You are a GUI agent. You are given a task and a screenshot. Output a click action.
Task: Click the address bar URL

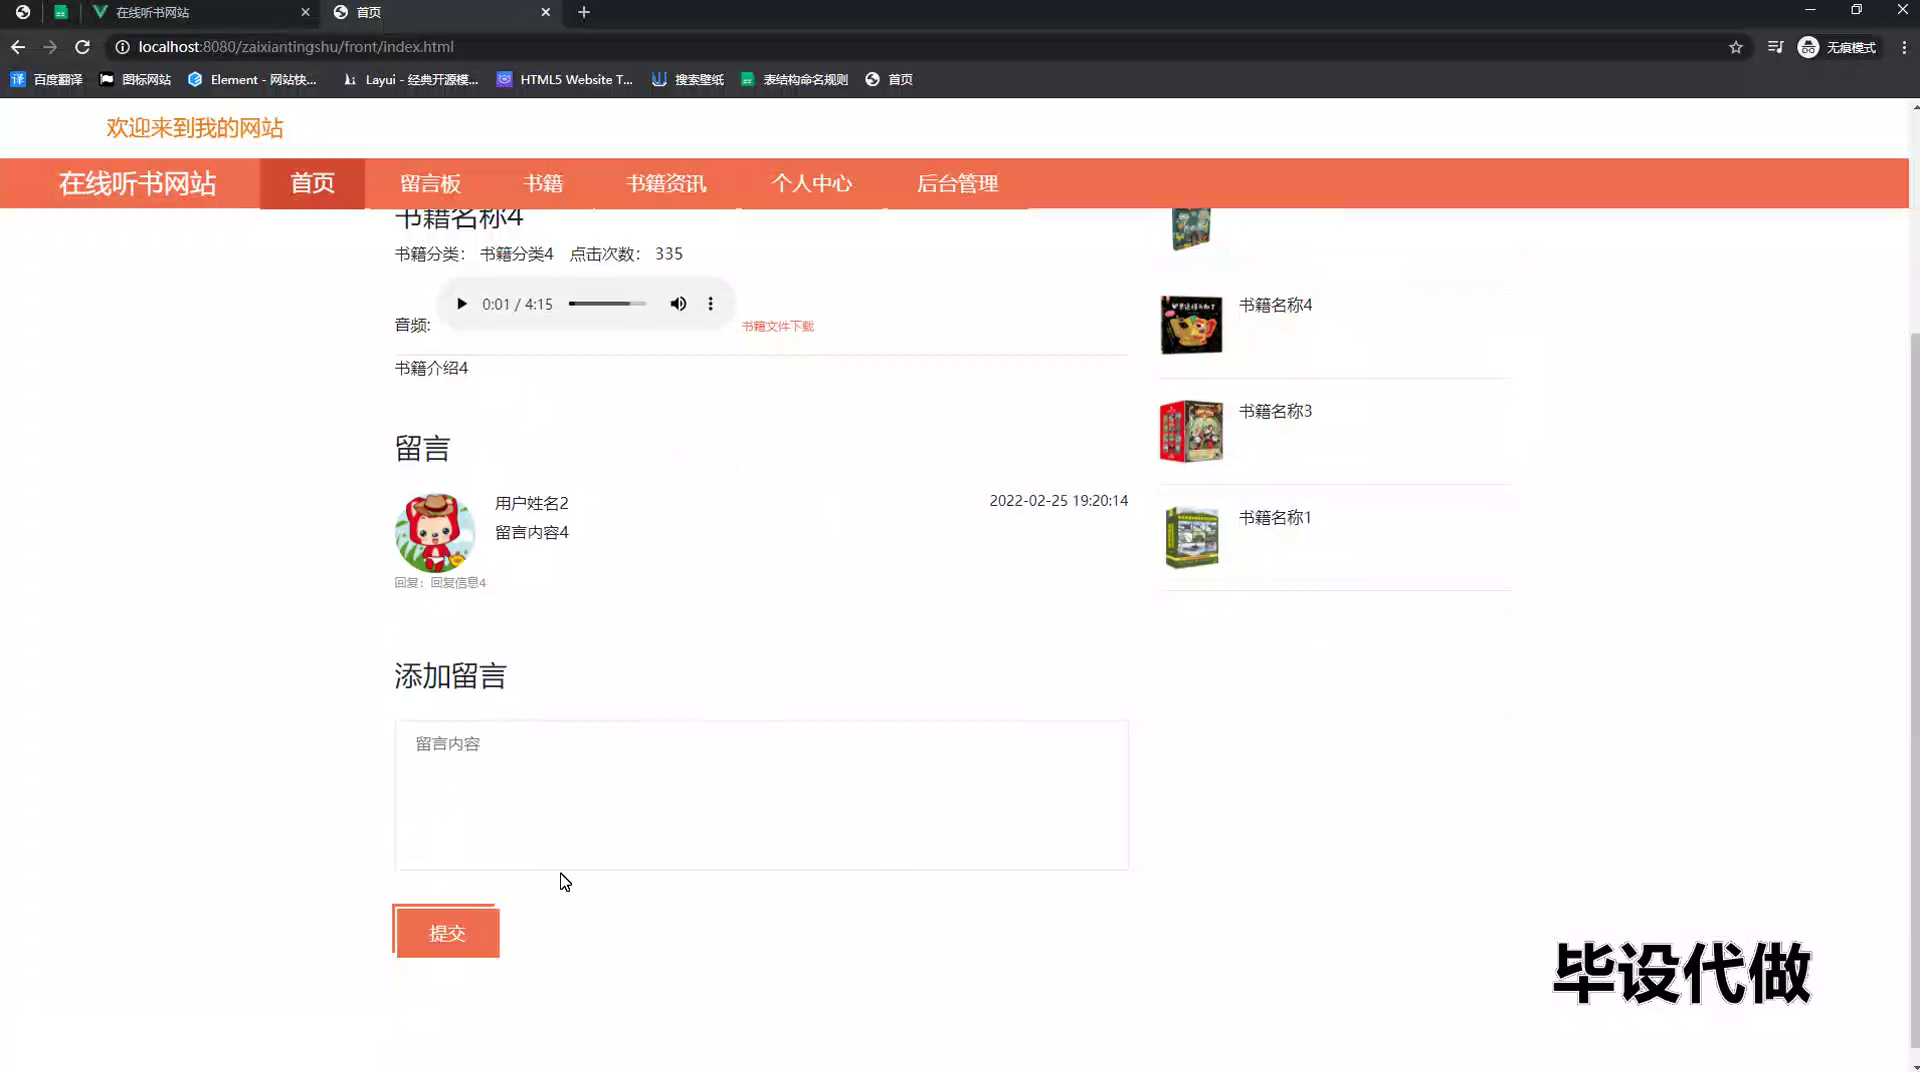296,47
